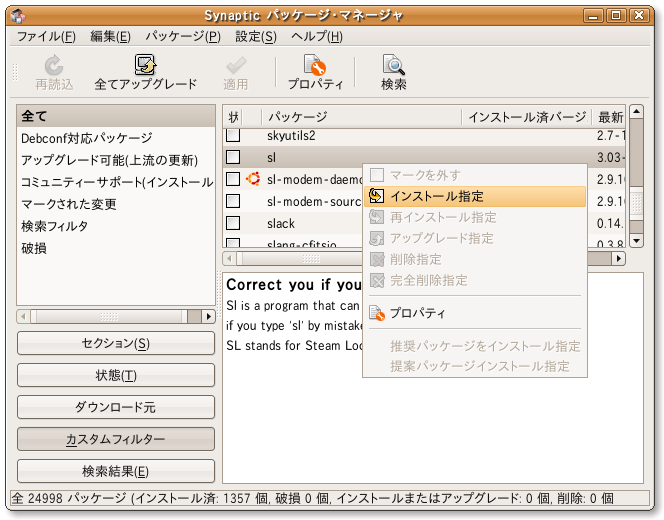Click filter list horizontal scrollbar thumb
Screen dimensions: 664x520
click(x=109, y=316)
